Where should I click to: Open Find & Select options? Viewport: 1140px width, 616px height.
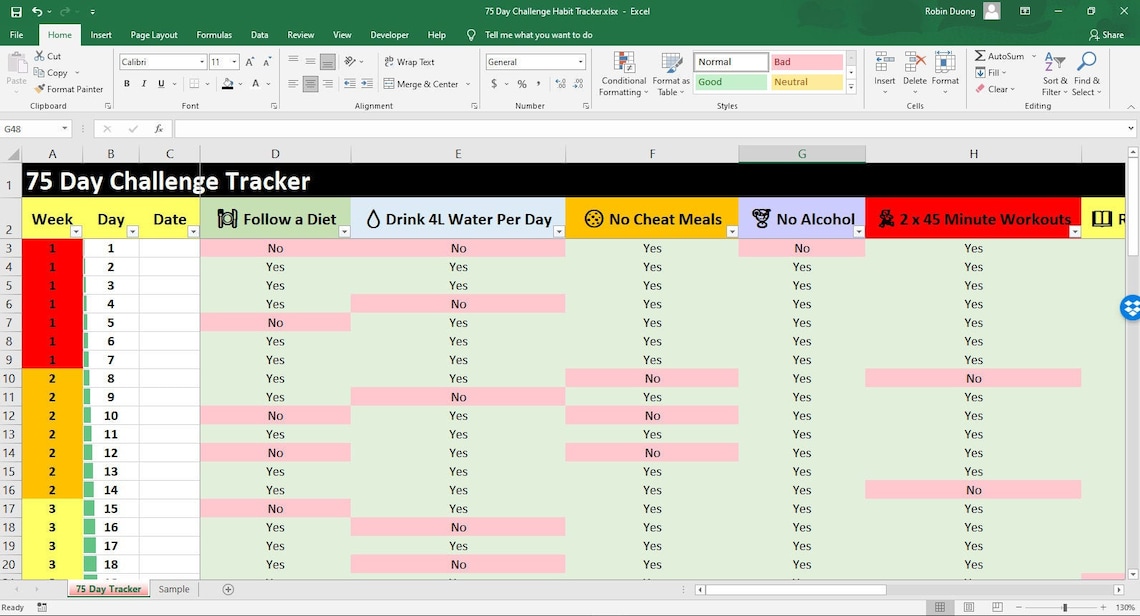pos(1087,73)
